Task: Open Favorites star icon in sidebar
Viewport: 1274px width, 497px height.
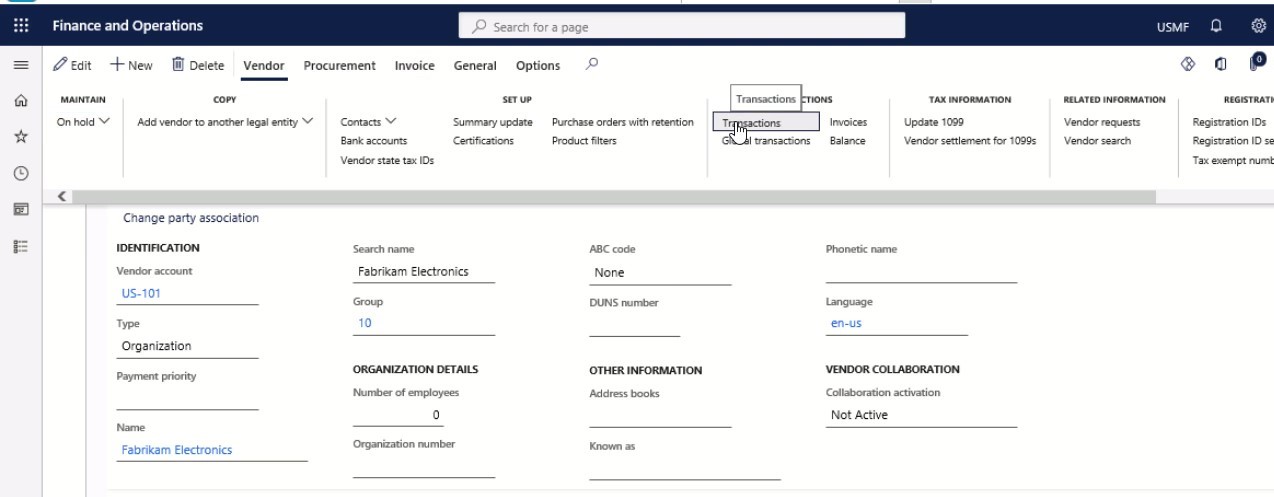Action: coord(20,137)
